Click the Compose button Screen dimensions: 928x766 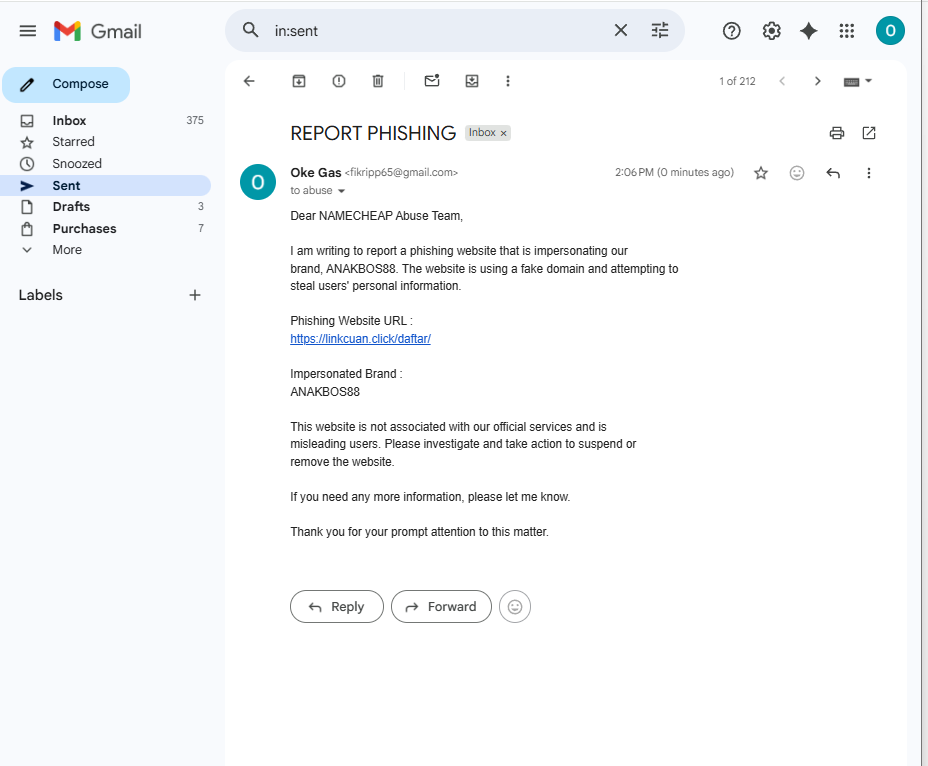66,85
